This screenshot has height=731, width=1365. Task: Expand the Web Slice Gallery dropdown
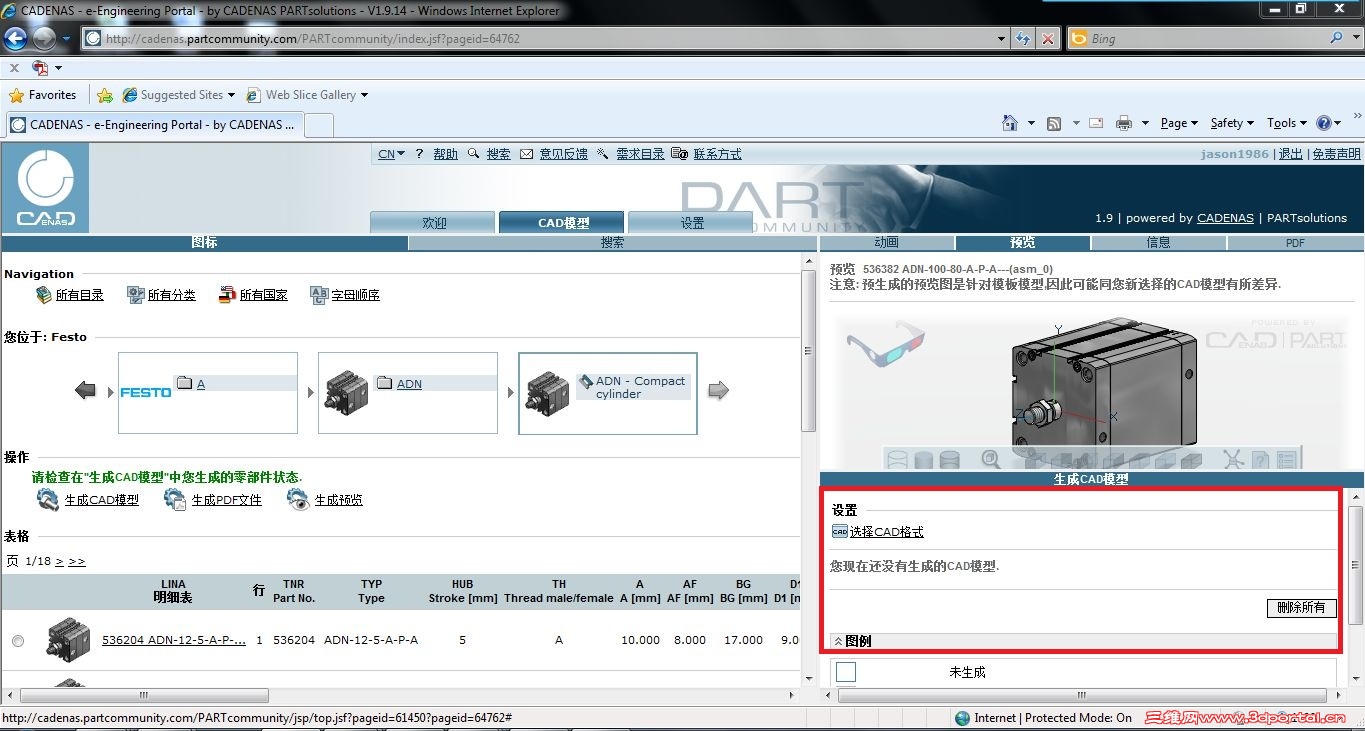(x=364, y=95)
